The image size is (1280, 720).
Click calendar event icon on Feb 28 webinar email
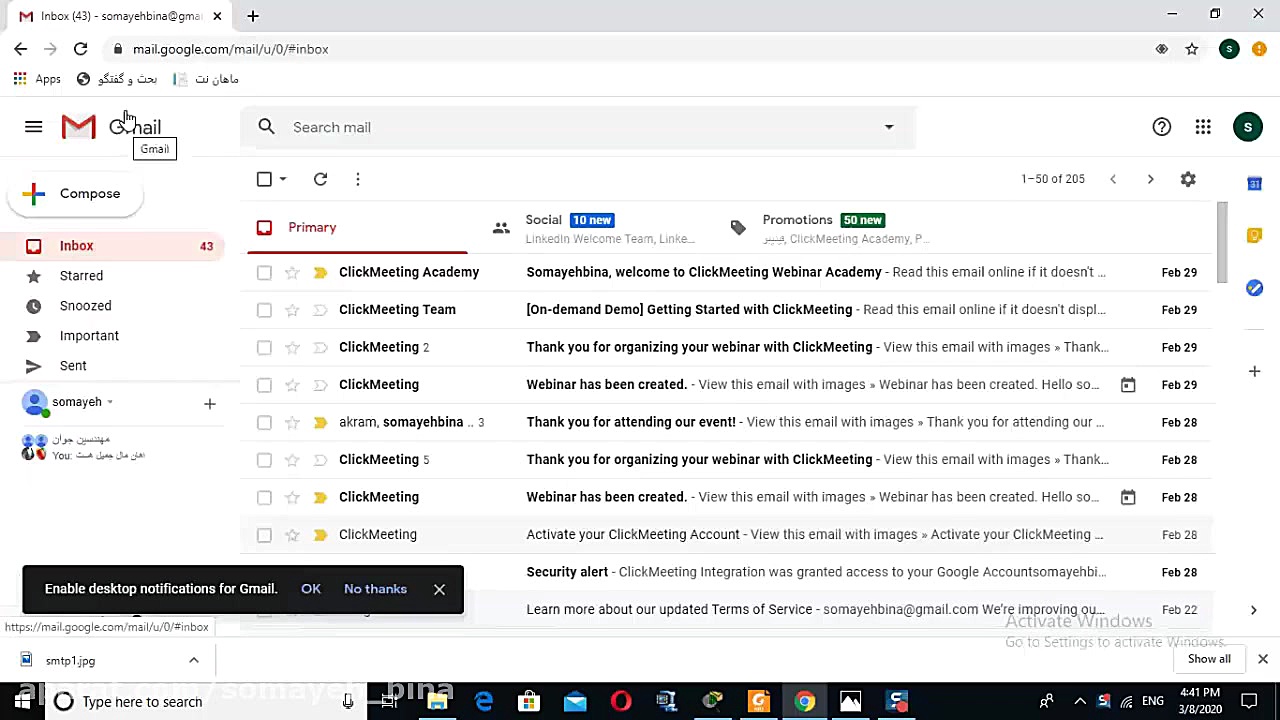(1127, 497)
